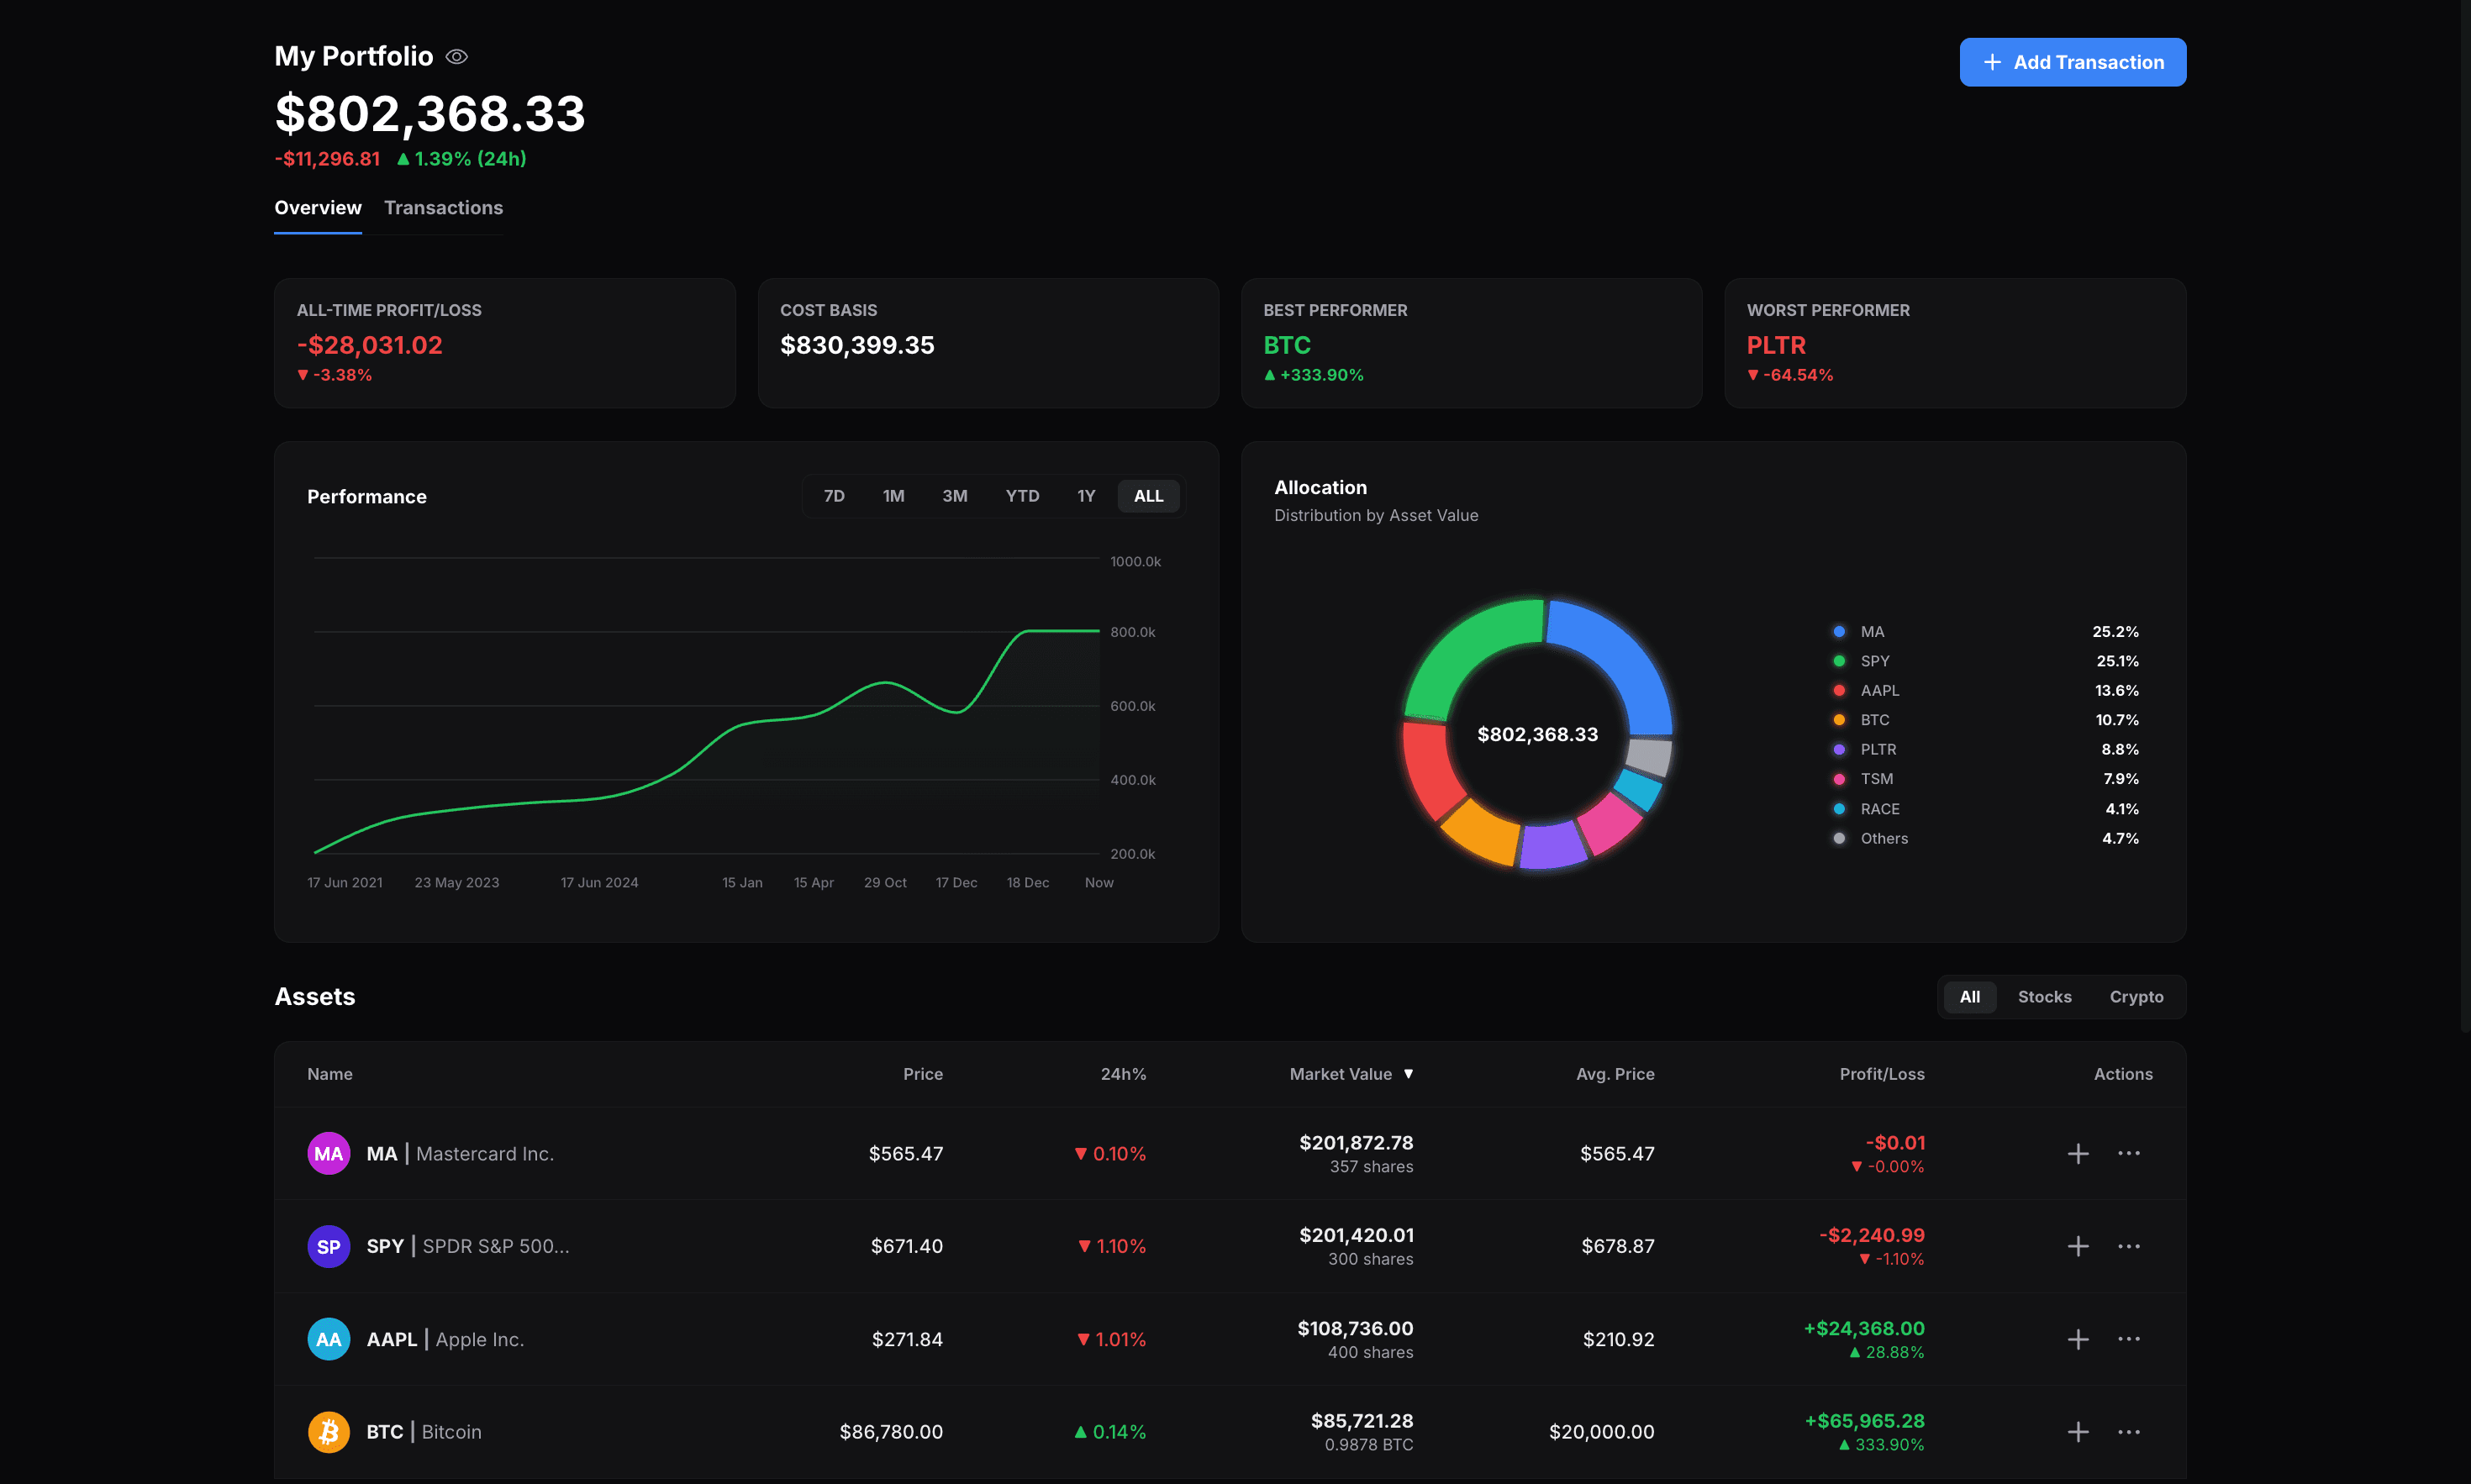Click the BTC color dot in the allocation legend
The image size is (2471, 1484).
1838,719
